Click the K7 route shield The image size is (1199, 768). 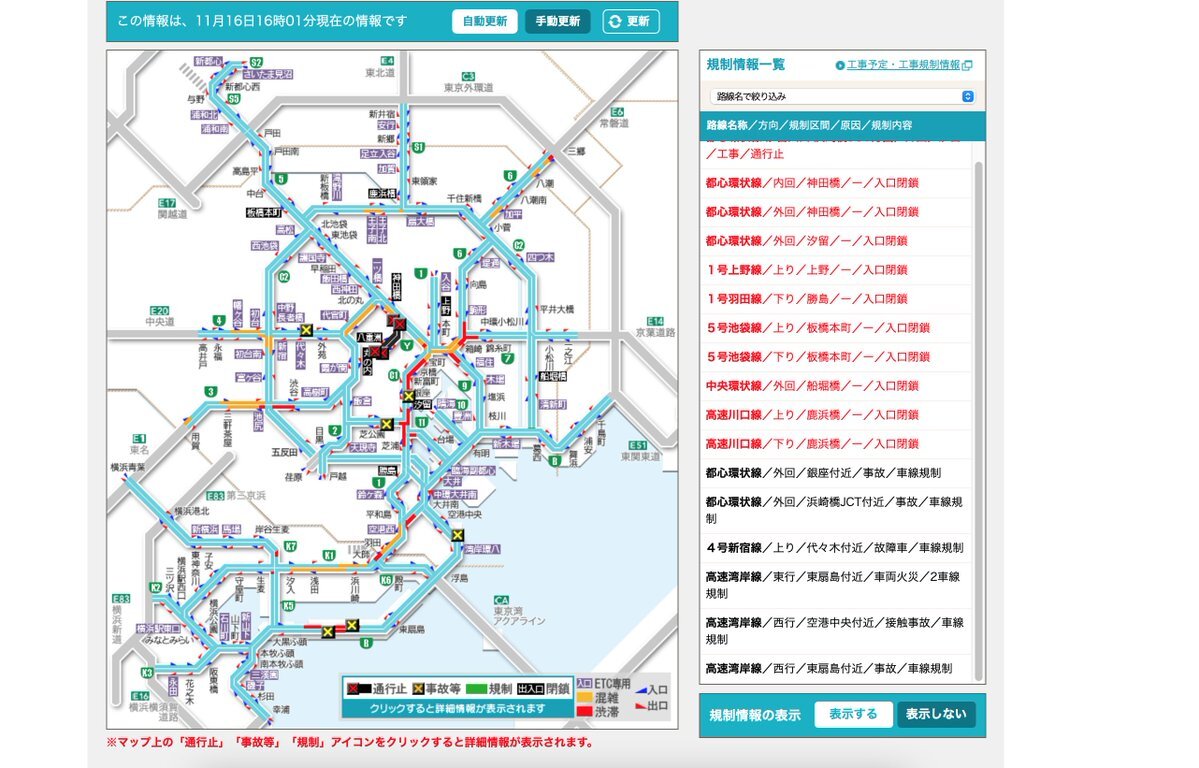tap(291, 546)
